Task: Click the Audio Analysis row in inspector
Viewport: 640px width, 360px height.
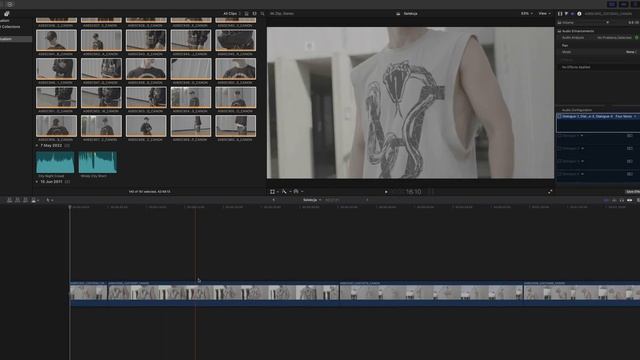Action: point(598,38)
